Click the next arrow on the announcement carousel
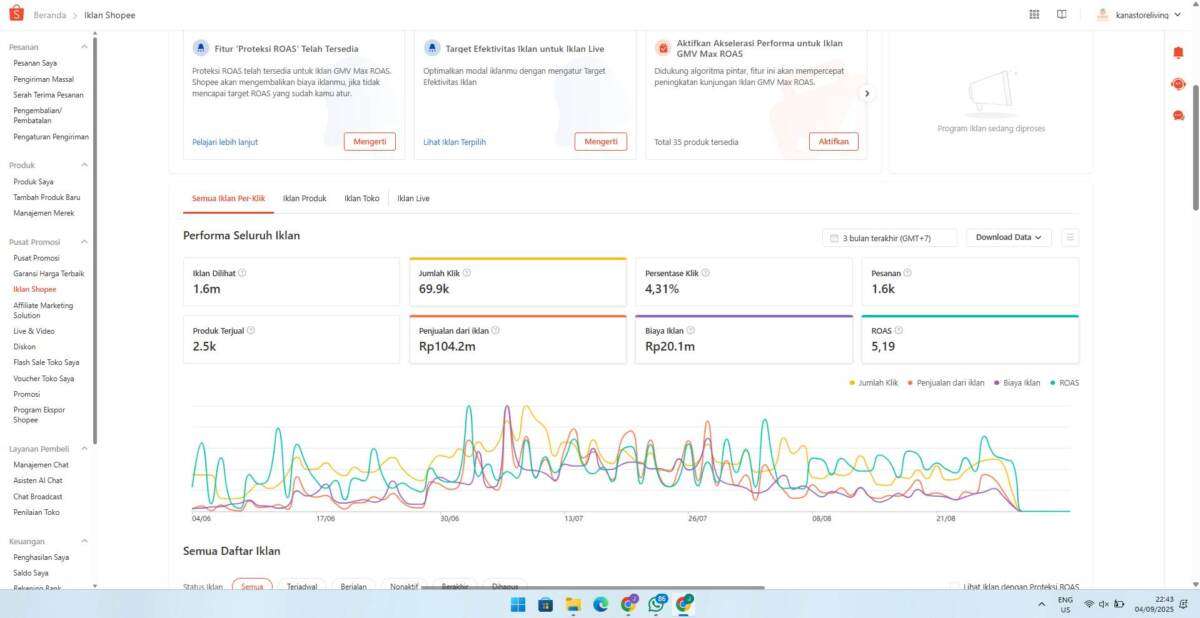 pos(867,93)
